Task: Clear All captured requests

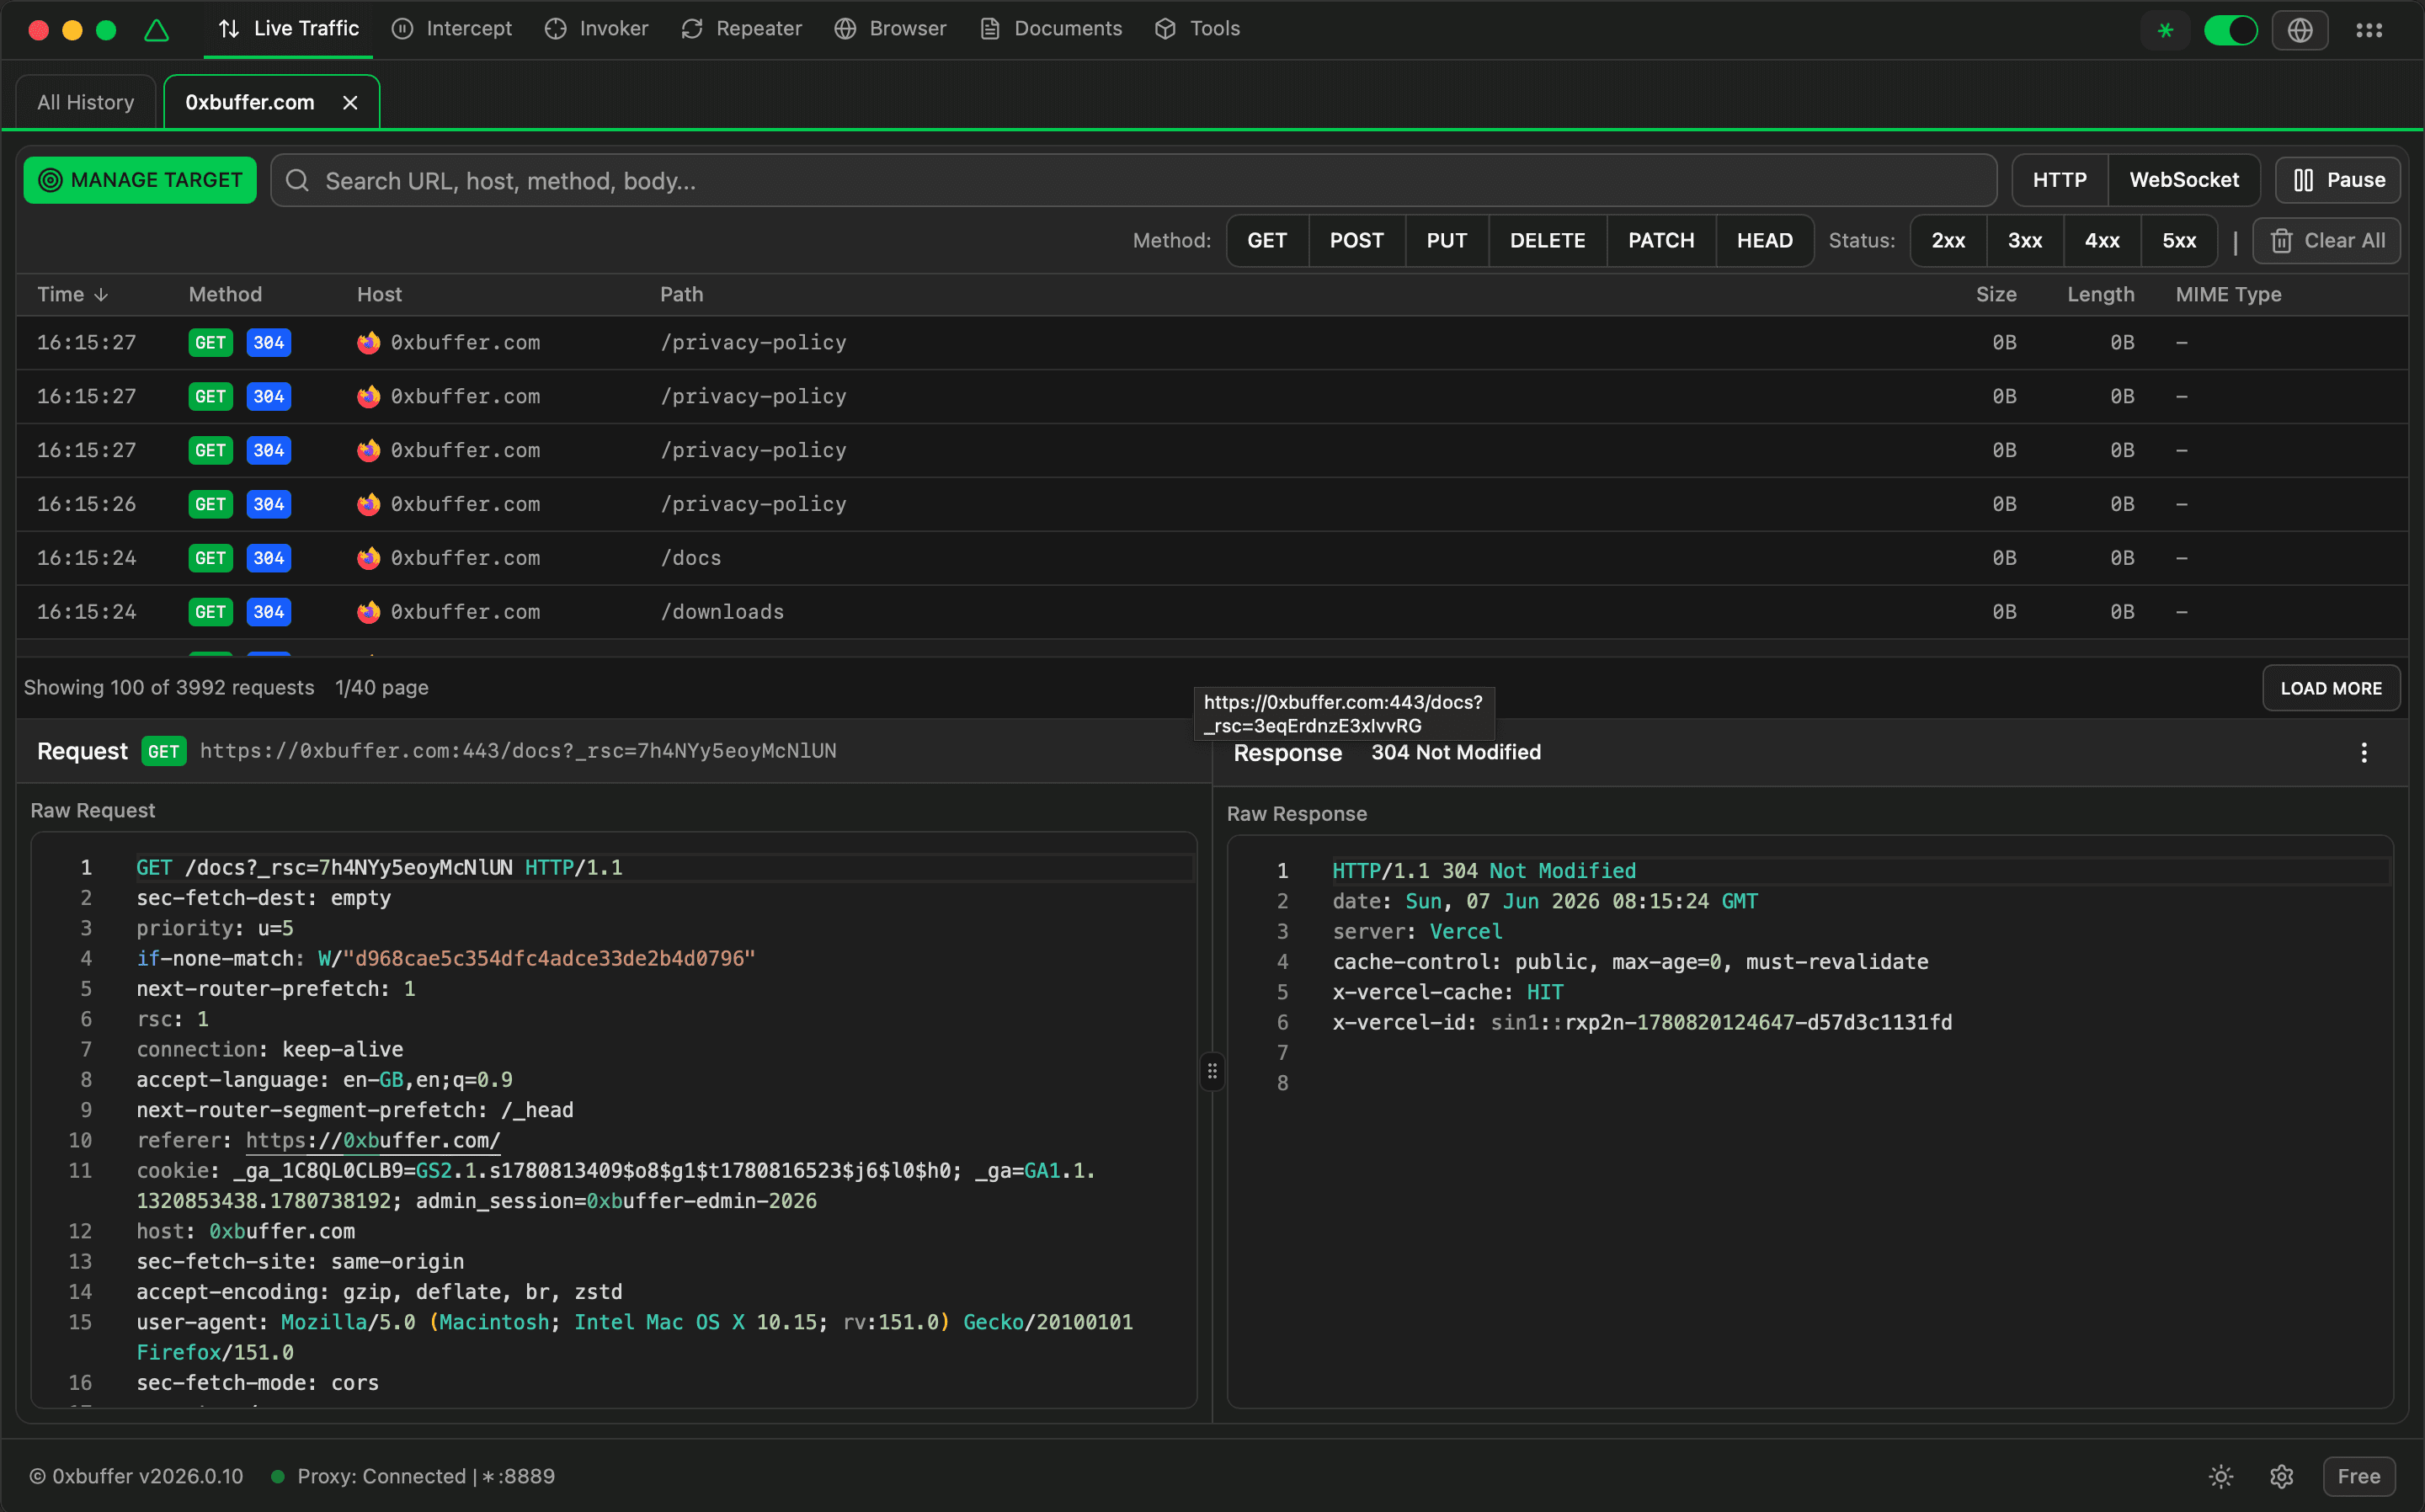Action: tap(2326, 240)
